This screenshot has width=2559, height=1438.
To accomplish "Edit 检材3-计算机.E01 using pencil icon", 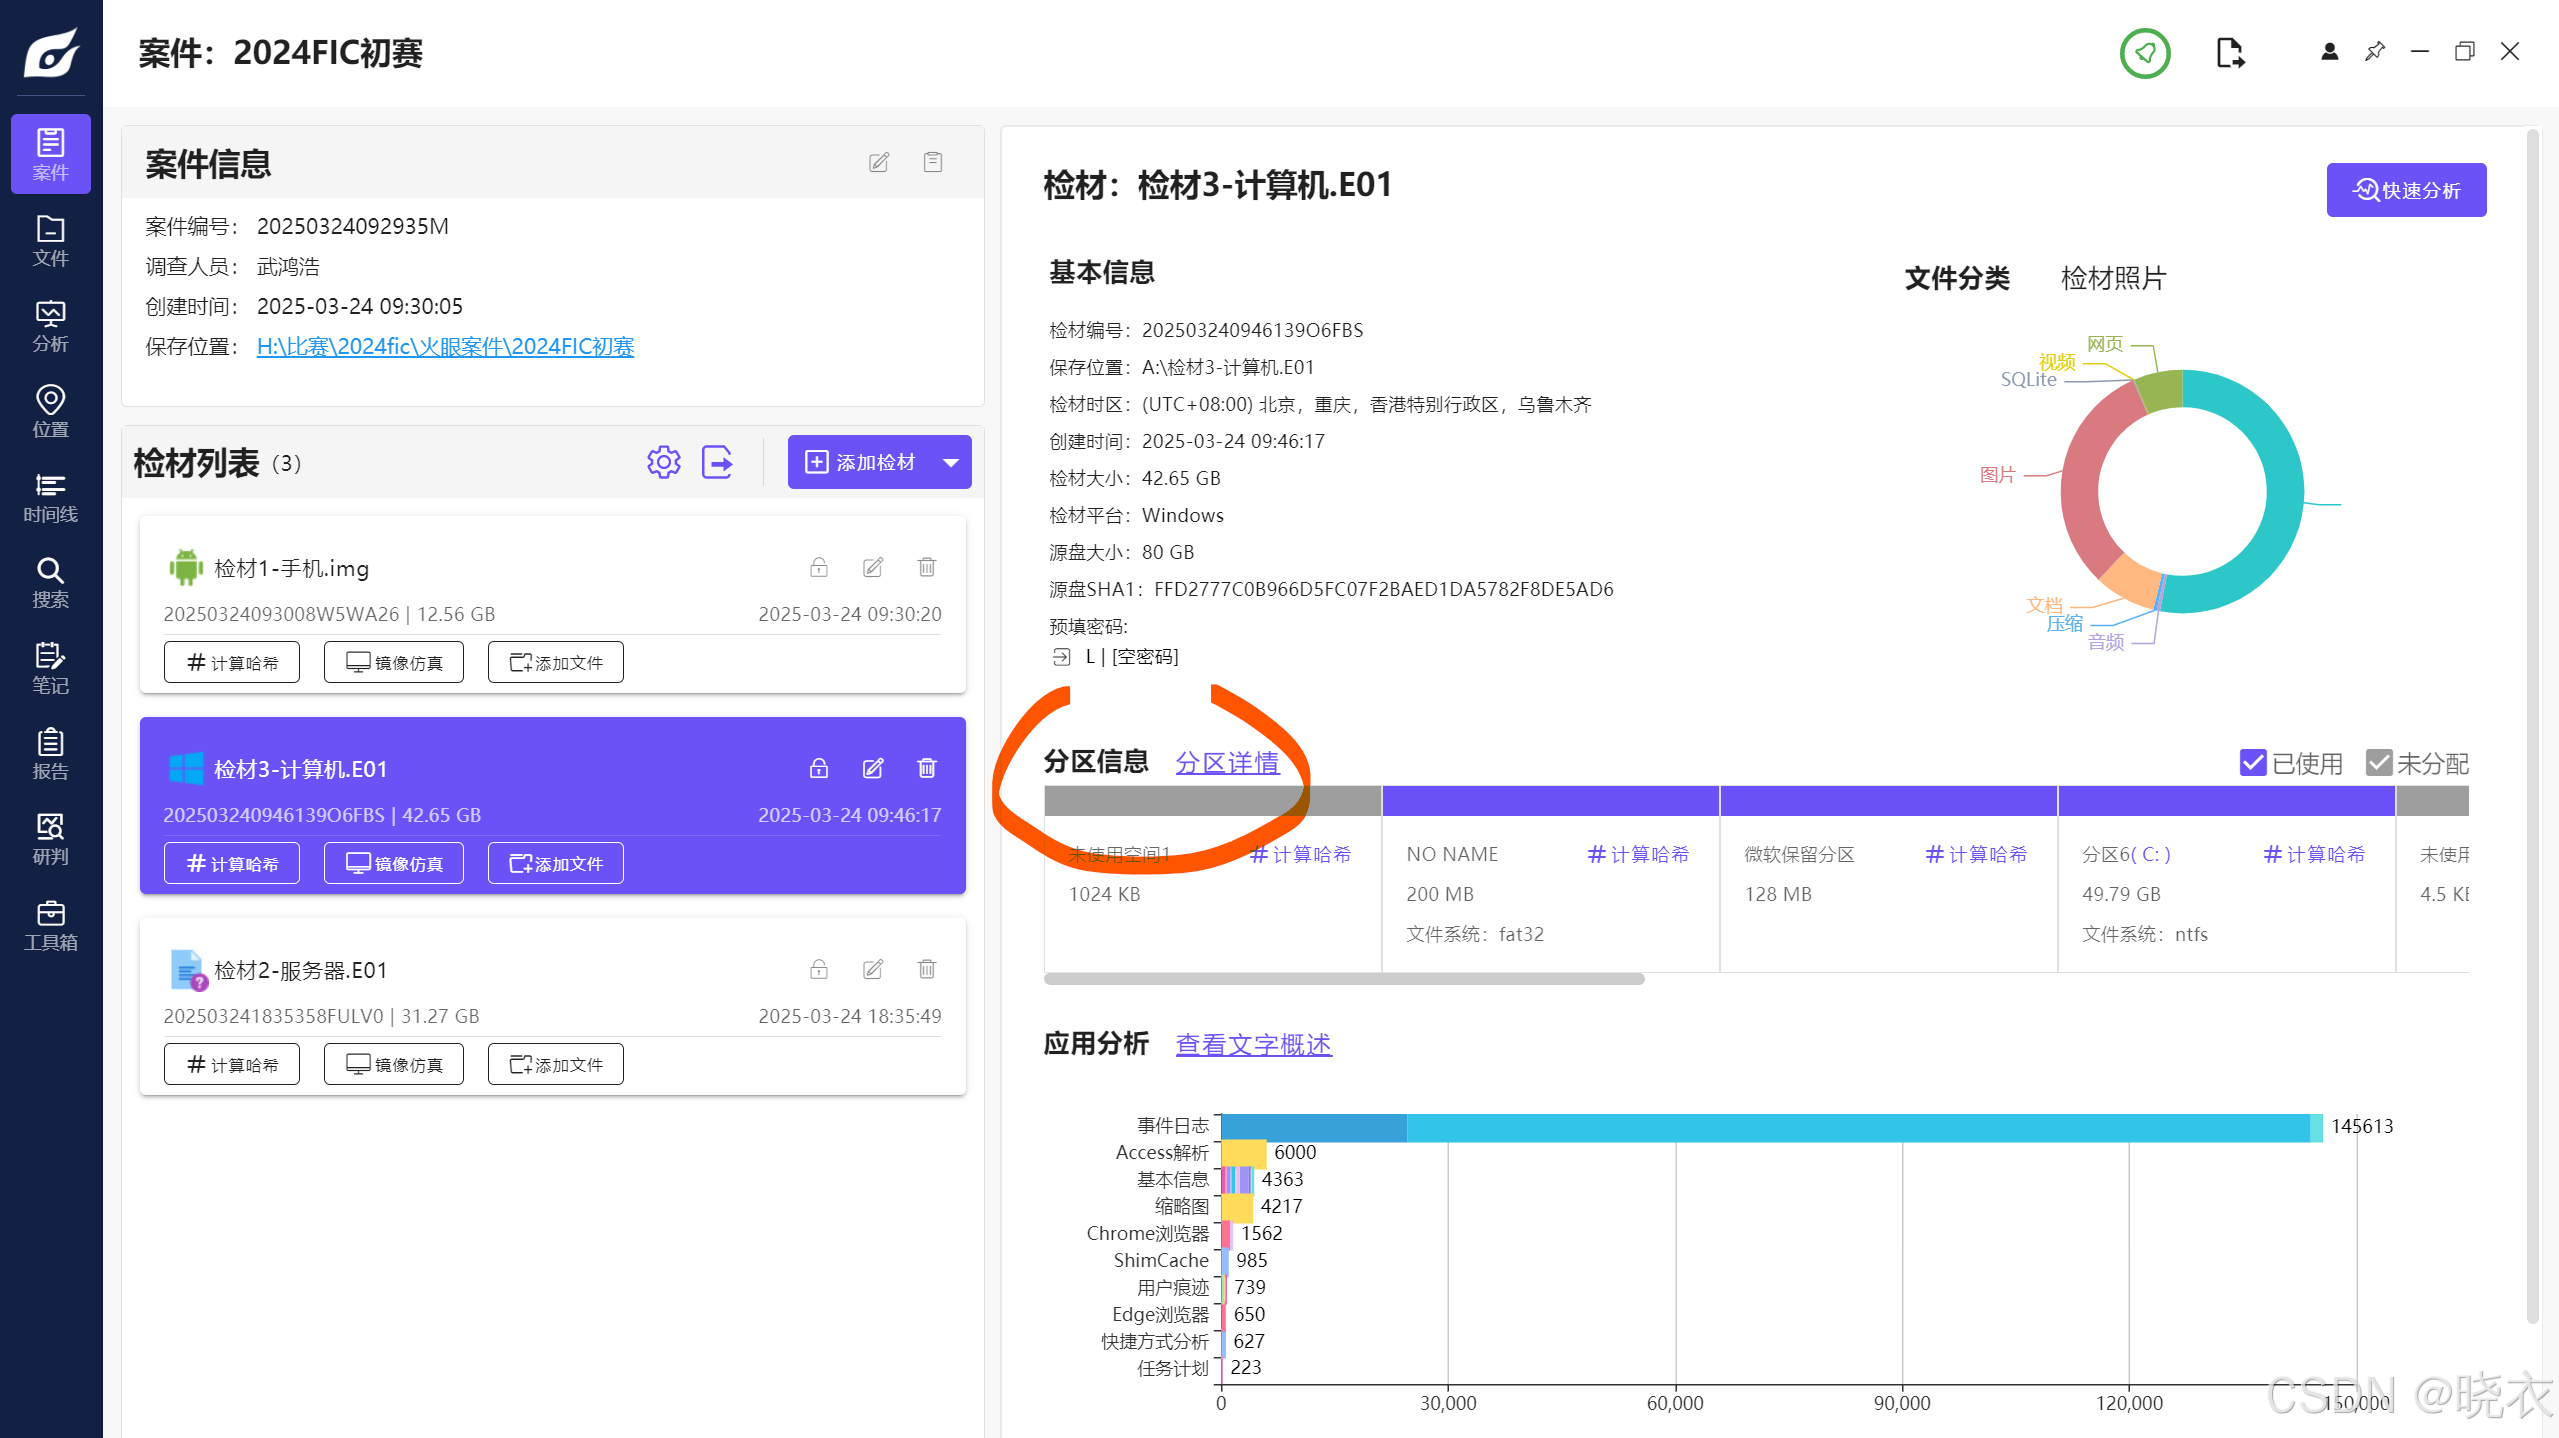I will [872, 768].
